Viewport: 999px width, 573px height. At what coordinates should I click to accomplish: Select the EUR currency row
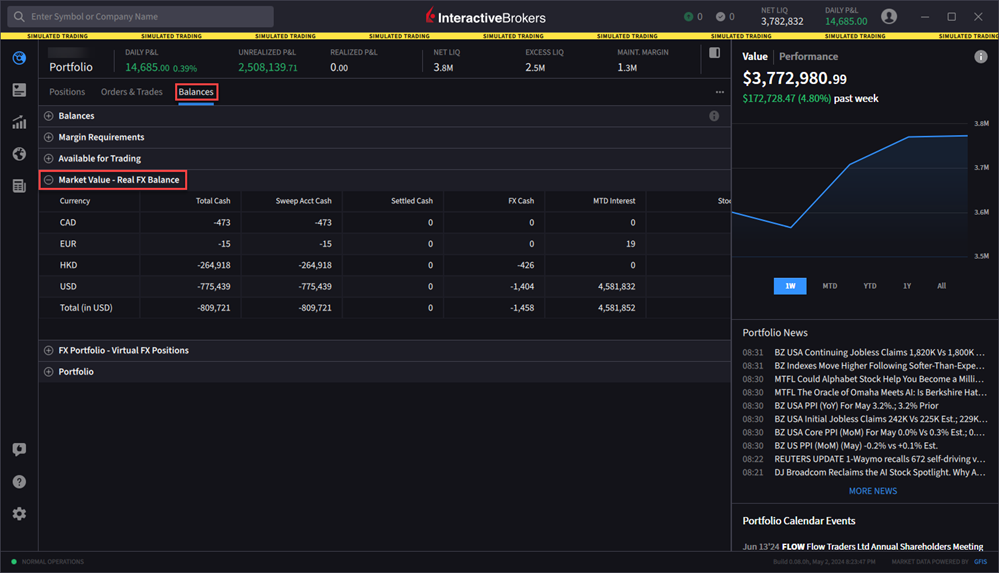tap(384, 243)
